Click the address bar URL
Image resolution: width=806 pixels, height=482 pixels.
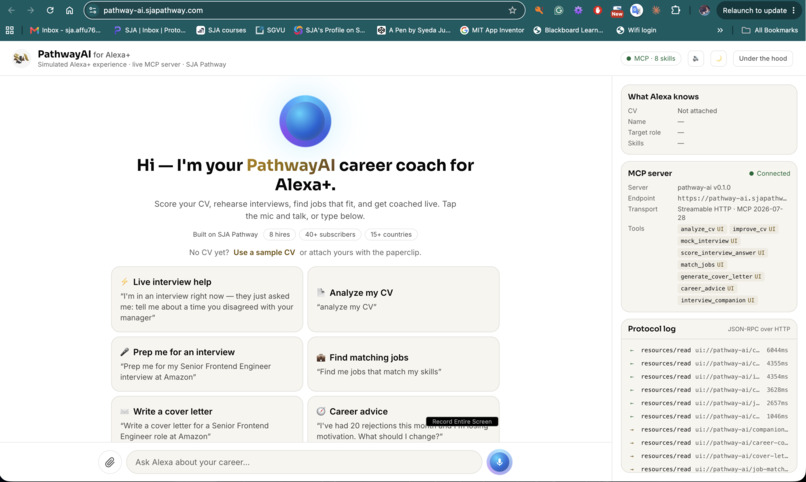coord(153,10)
